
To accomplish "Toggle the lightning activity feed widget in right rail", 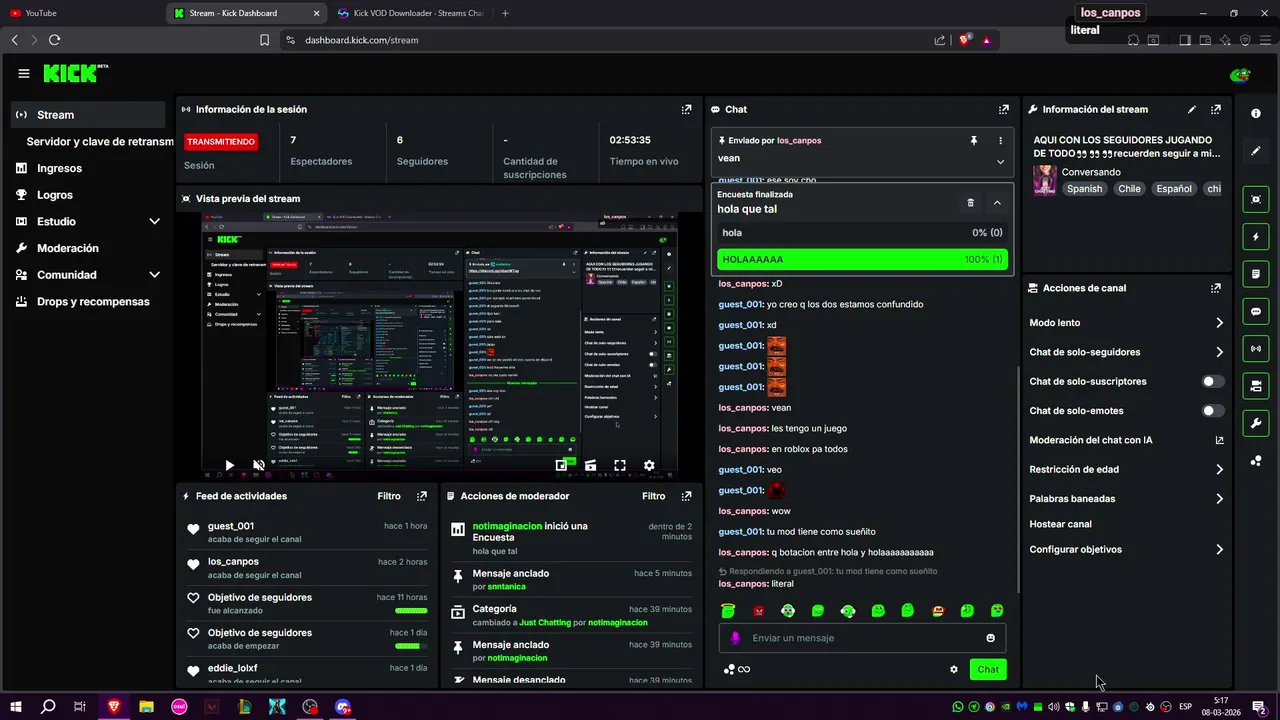I will click(x=1256, y=237).
